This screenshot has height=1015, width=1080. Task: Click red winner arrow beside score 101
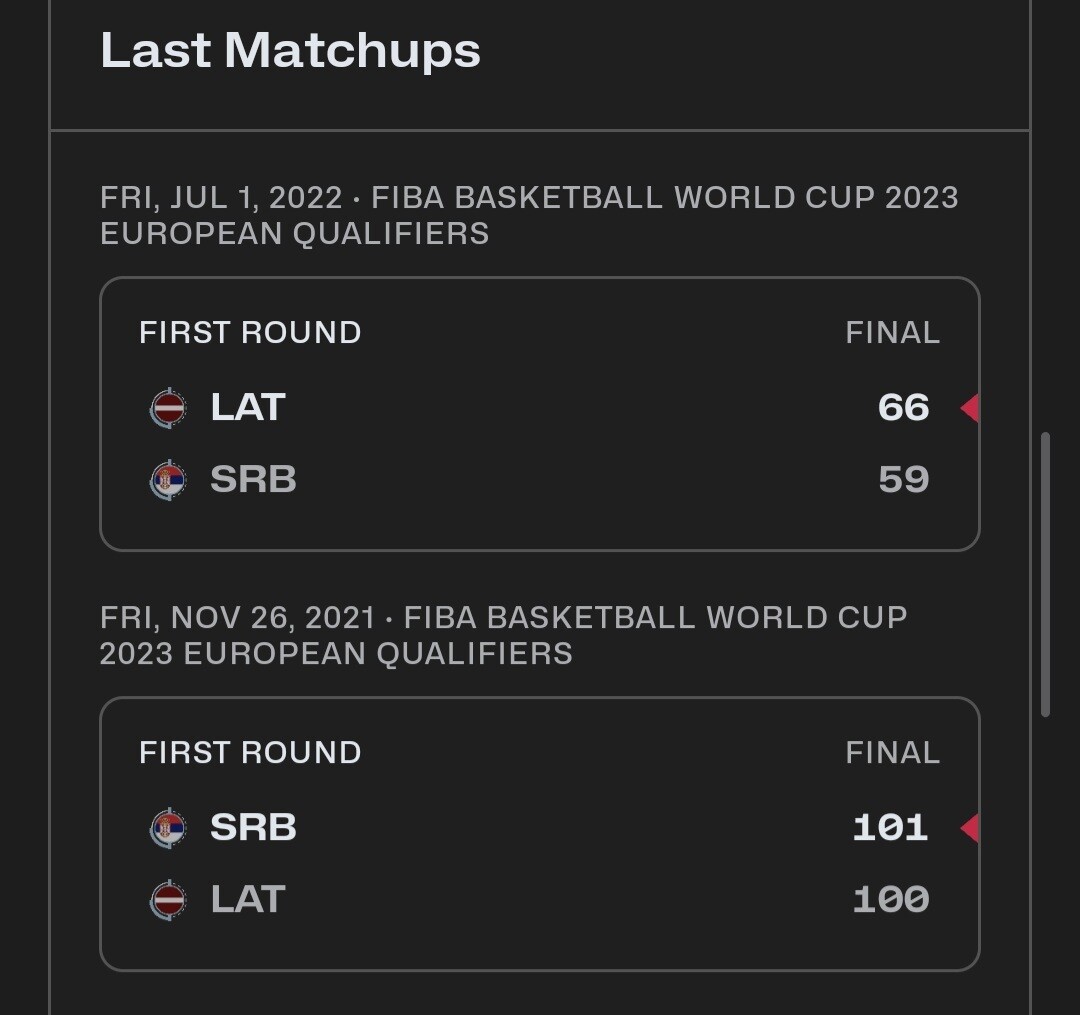coord(968,828)
